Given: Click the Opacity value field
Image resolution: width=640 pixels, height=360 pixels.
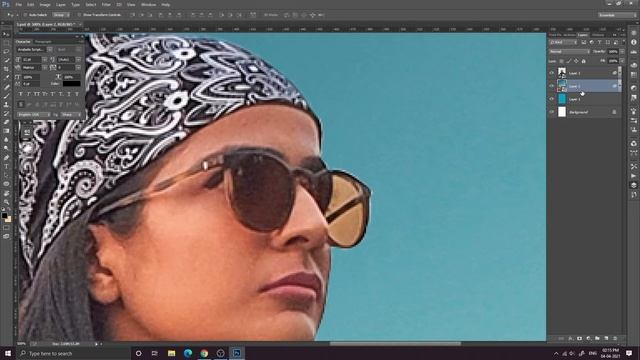Looking at the screenshot, I should 613,52.
